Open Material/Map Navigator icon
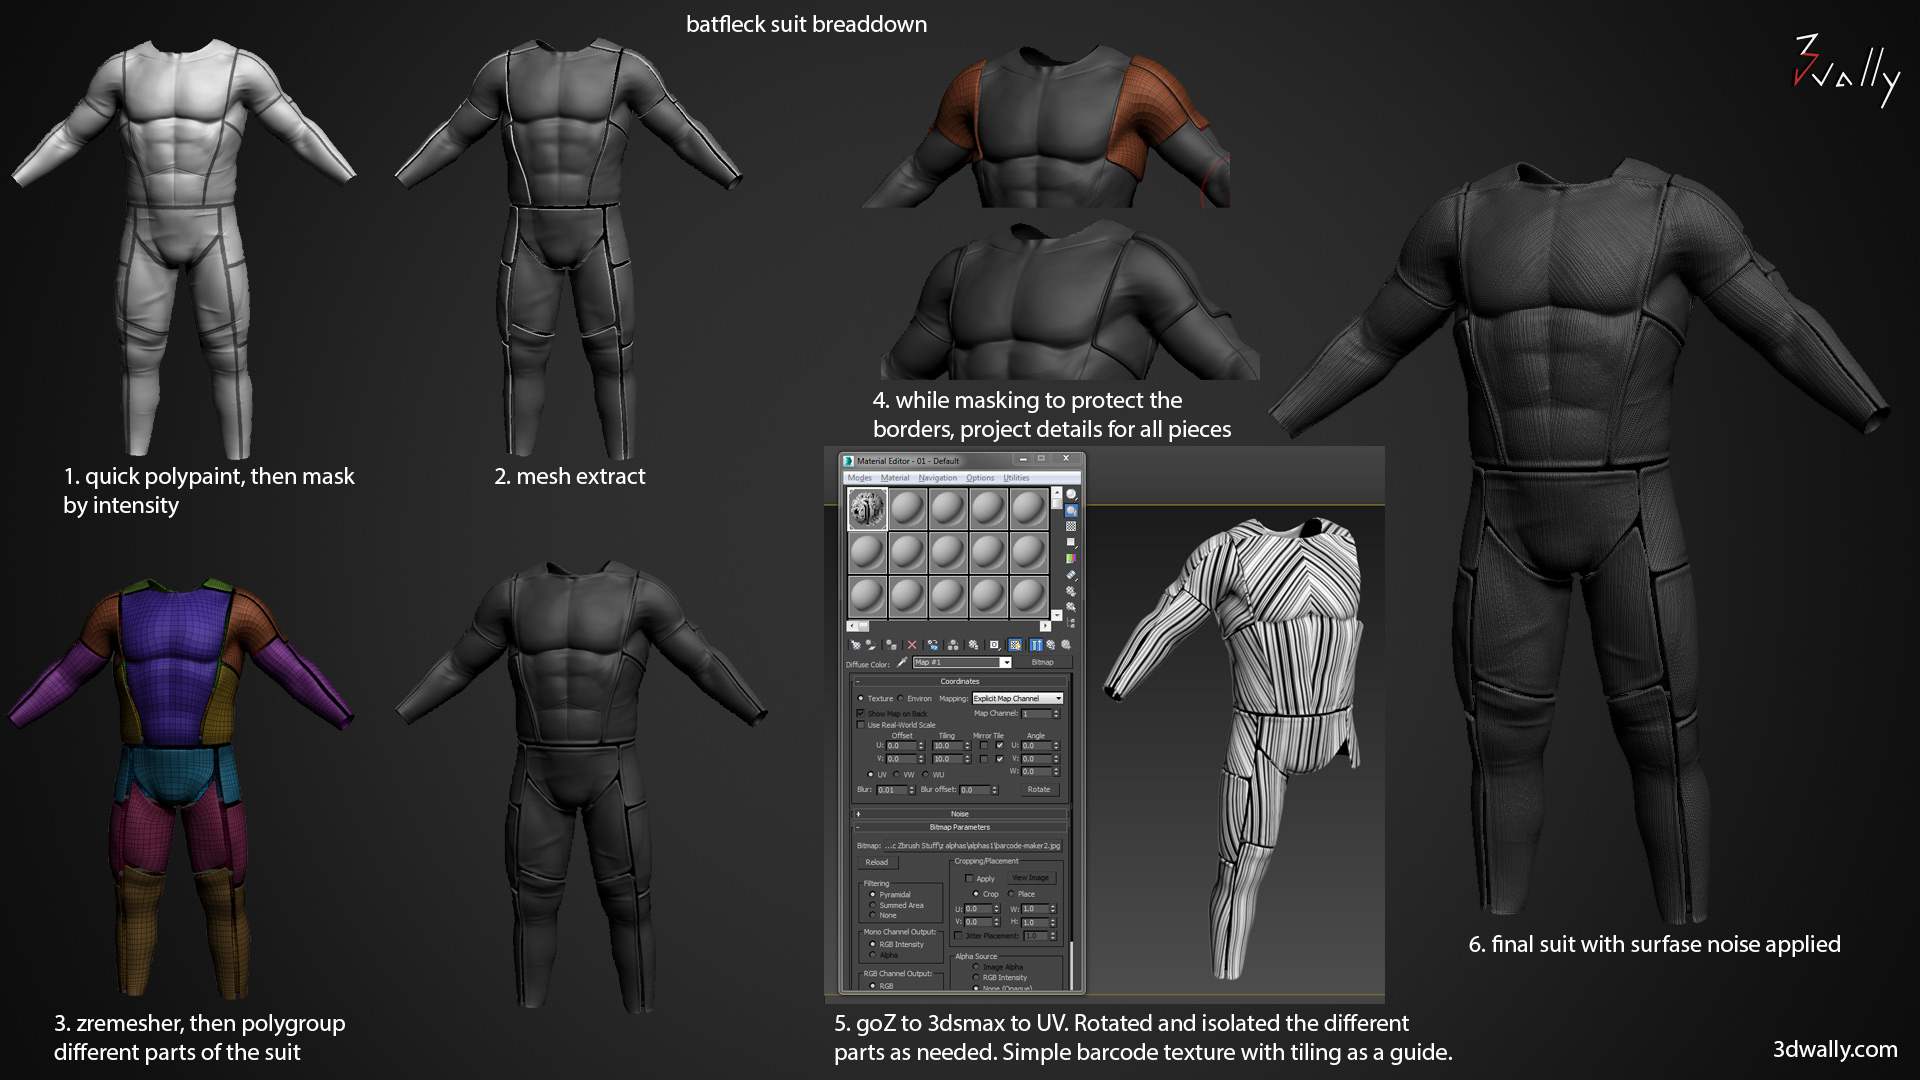The image size is (1920, 1080). pos(1071,622)
